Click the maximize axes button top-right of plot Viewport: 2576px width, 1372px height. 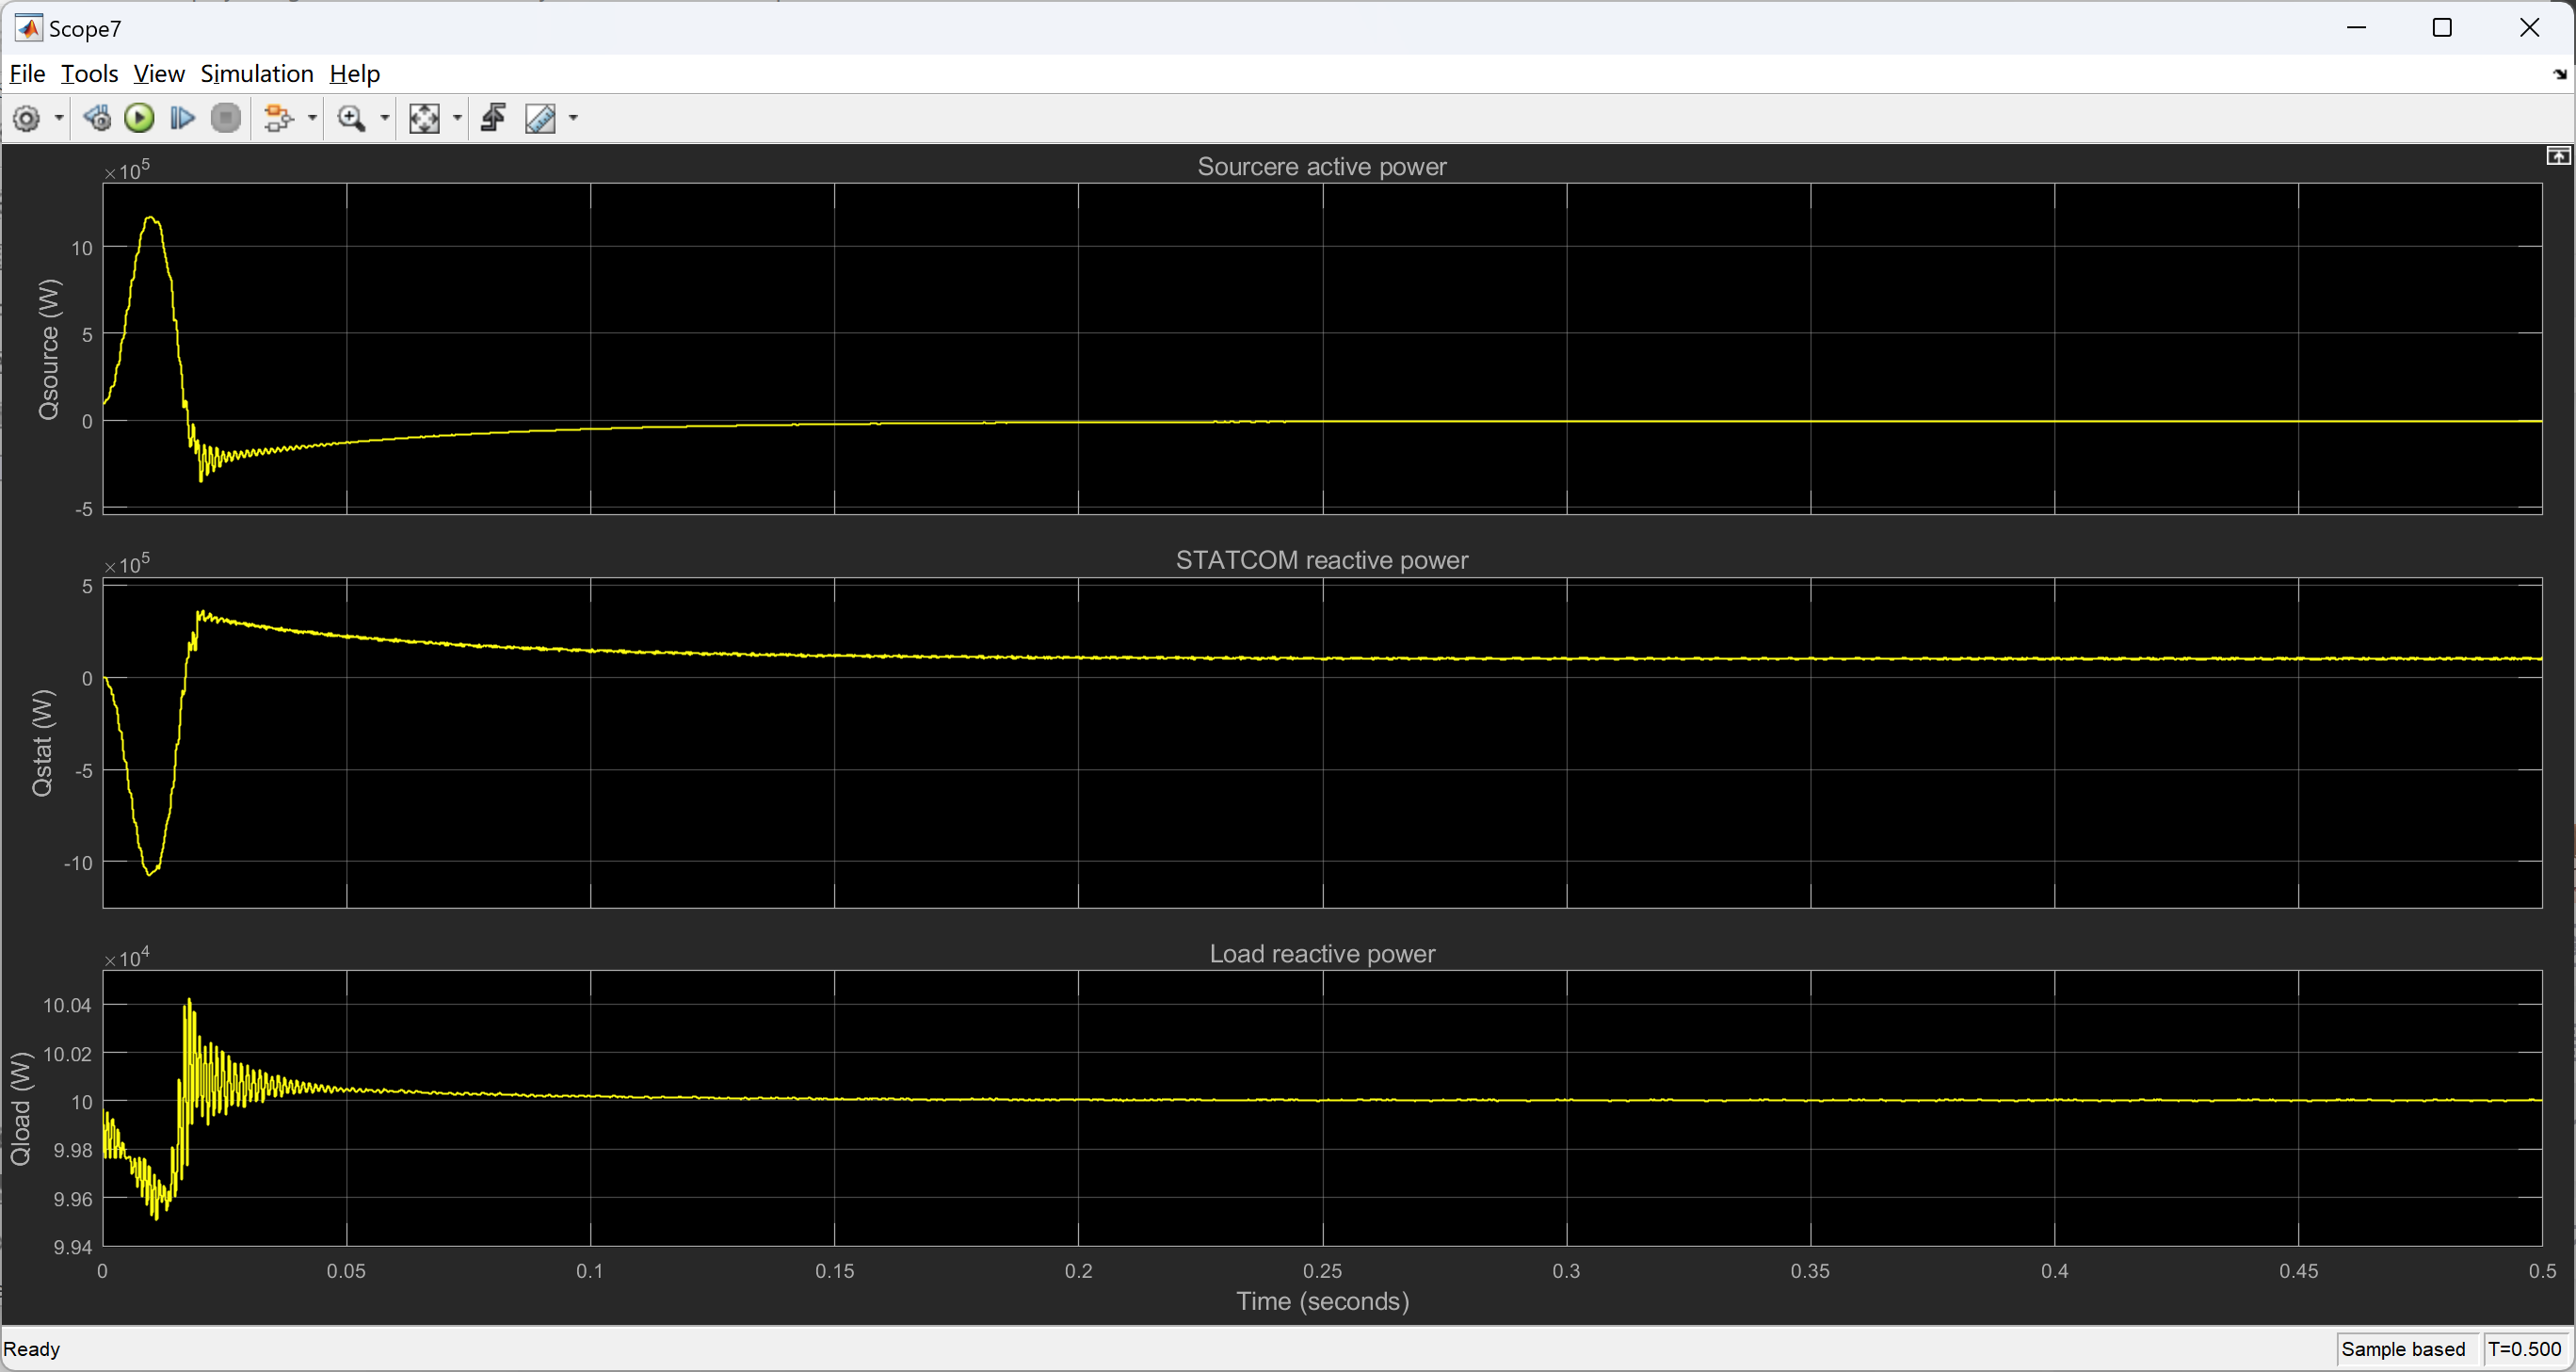click(2557, 155)
